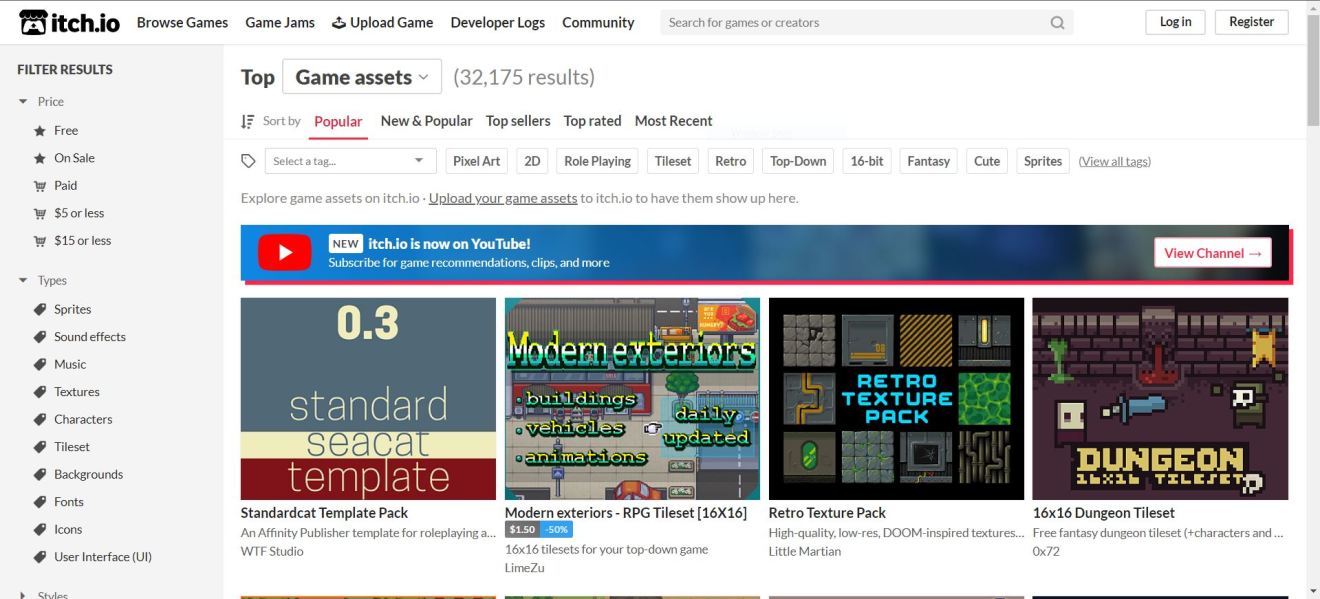Click the View Channel button

1212,252
